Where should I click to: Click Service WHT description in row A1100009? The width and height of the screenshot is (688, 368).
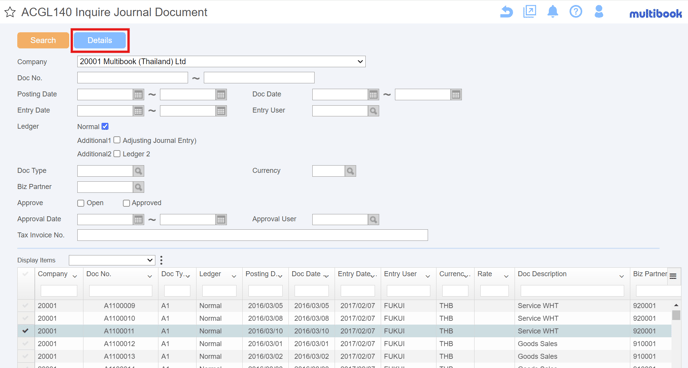538,306
